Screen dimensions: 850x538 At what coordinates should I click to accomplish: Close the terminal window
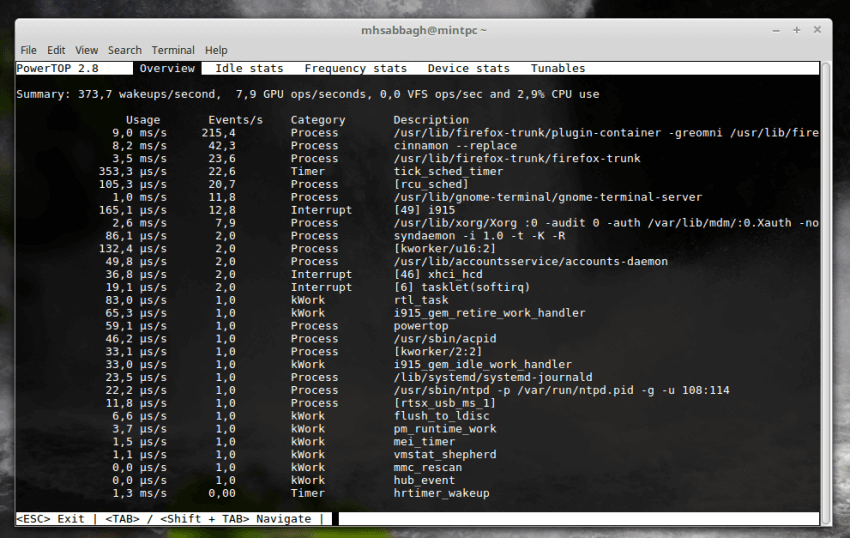click(817, 30)
